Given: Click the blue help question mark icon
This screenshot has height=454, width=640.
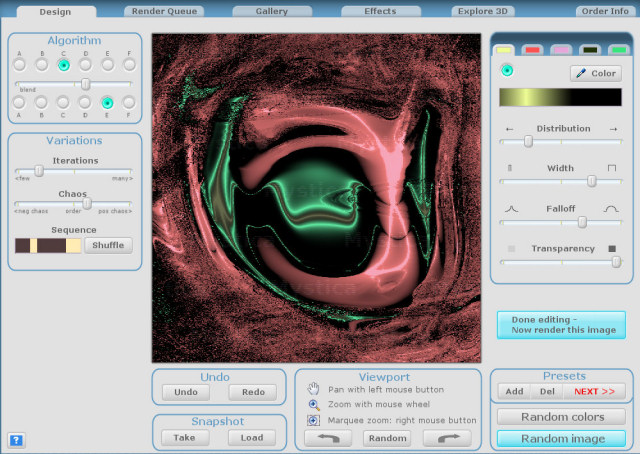Looking at the screenshot, I should tap(16, 440).
